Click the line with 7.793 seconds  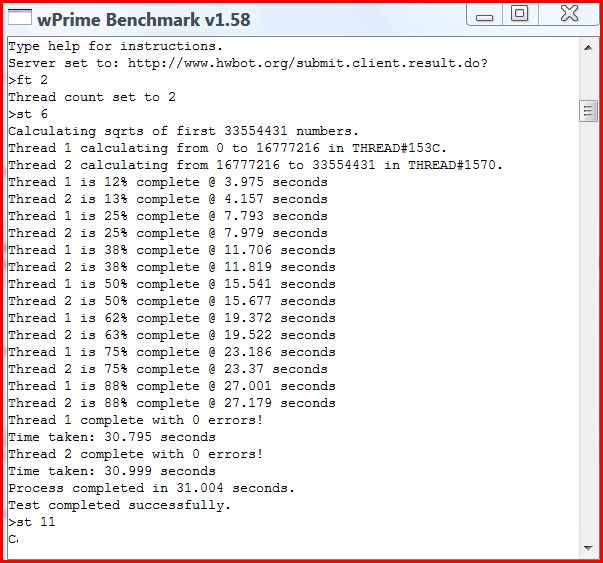pos(168,216)
